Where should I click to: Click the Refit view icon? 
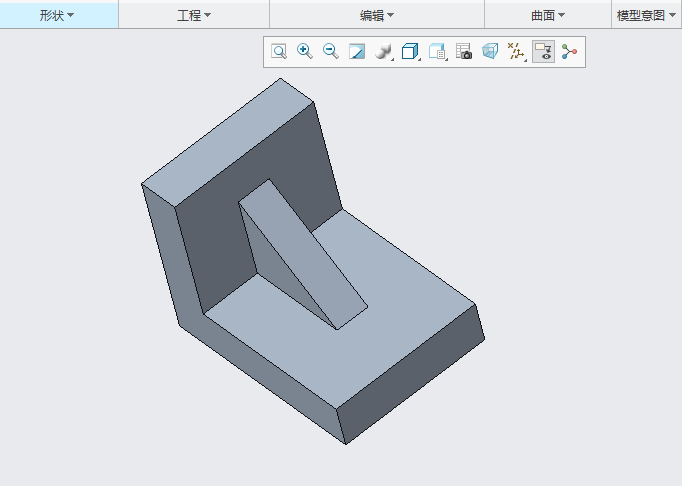279,52
